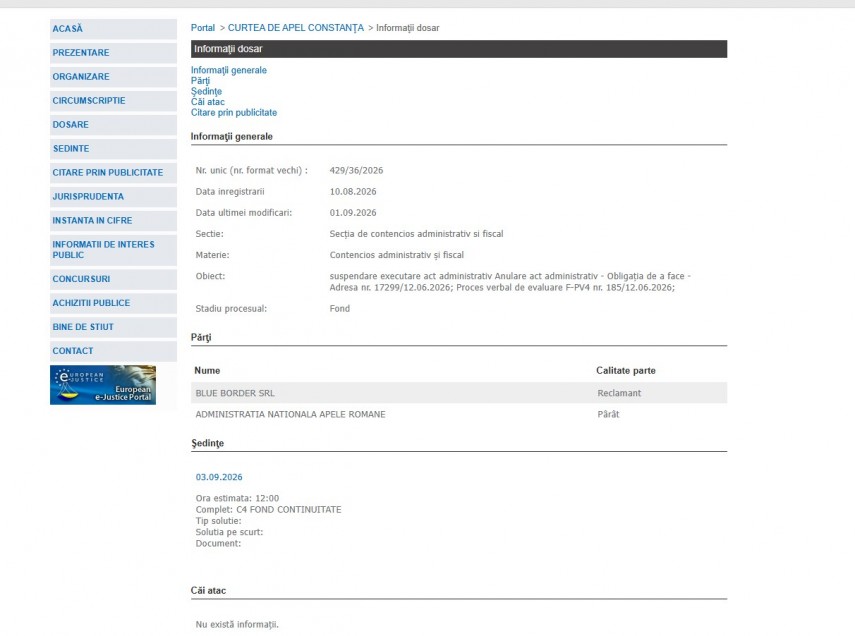
Task: Select ORGANIZARE in the sidebar
Action: click(x=113, y=77)
